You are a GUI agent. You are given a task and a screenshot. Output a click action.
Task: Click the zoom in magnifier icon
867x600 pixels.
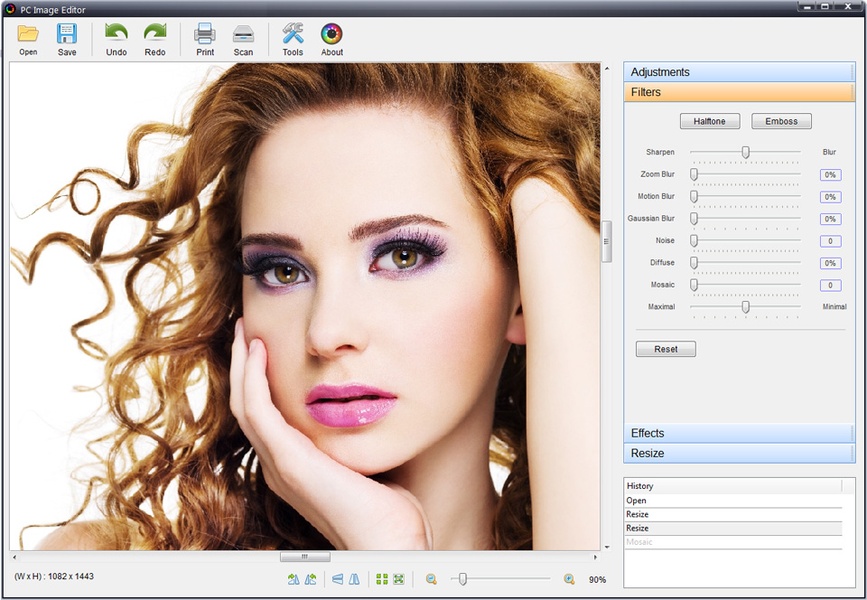pyautogui.click(x=569, y=579)
